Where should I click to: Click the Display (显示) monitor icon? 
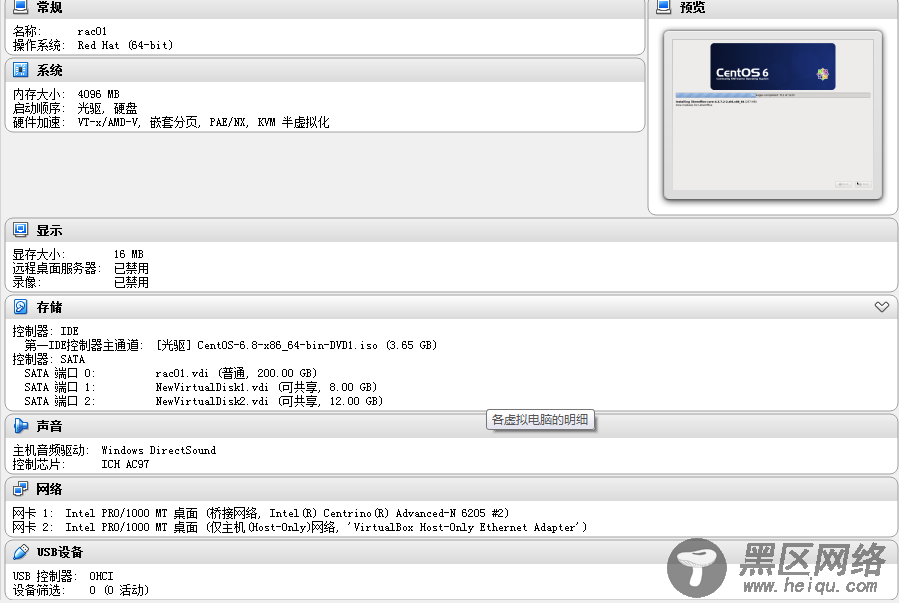tap(20, 230)
